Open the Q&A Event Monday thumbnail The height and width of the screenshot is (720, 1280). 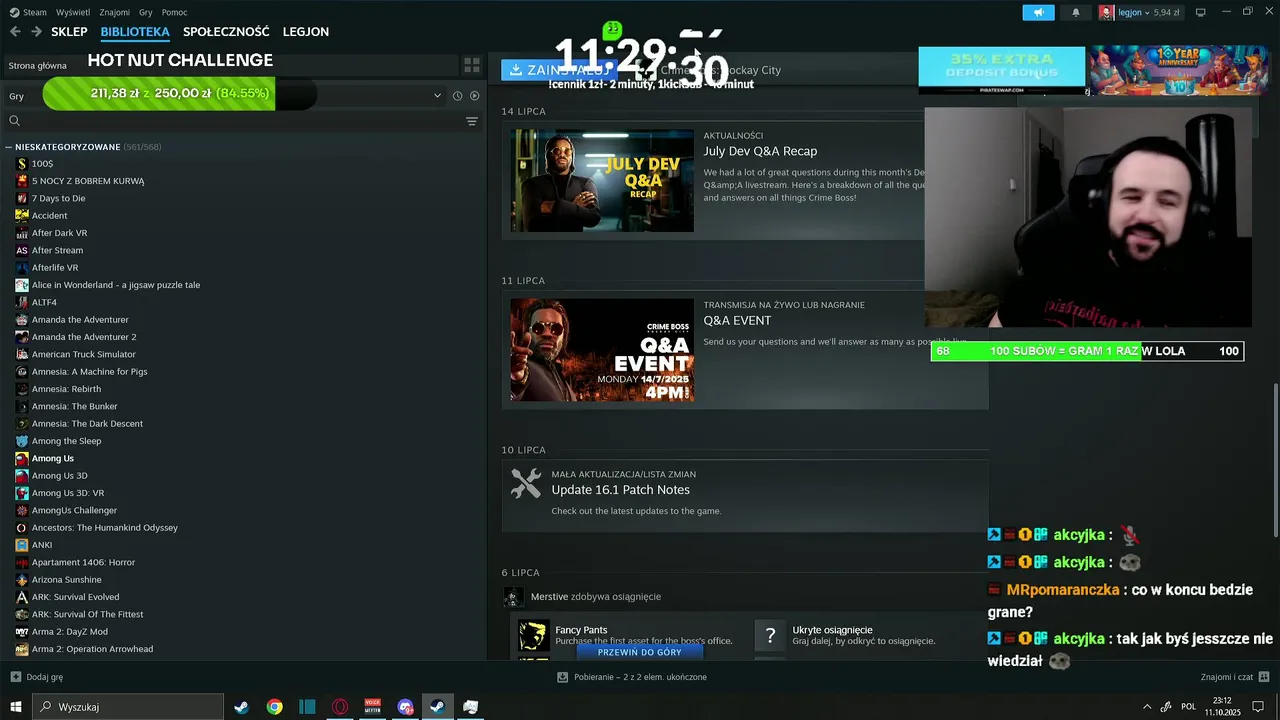(x=602, y=350)
